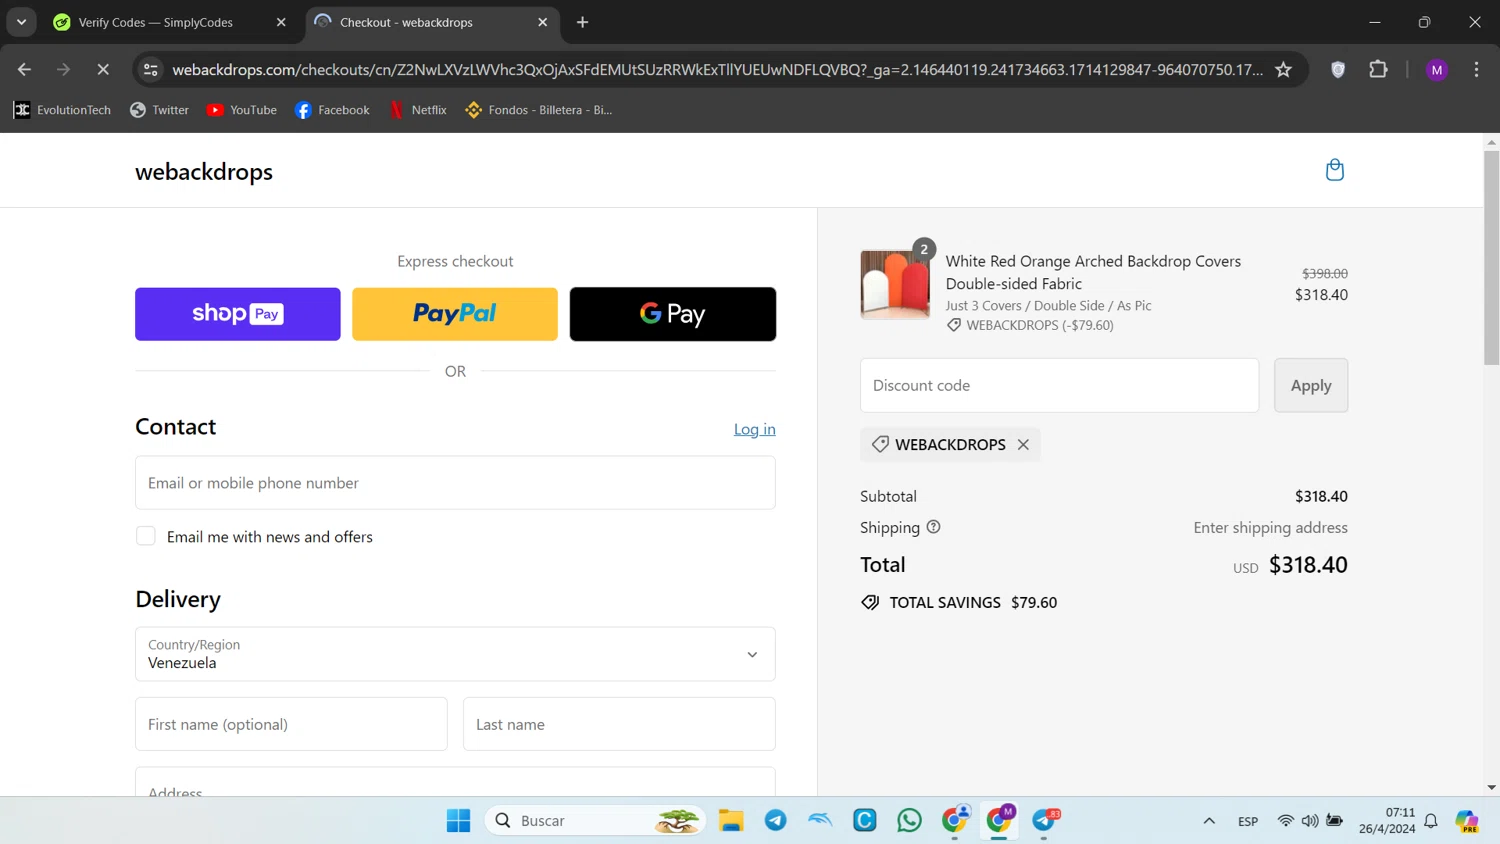Open the browser extensions puzzle icon

point(1378,70)
